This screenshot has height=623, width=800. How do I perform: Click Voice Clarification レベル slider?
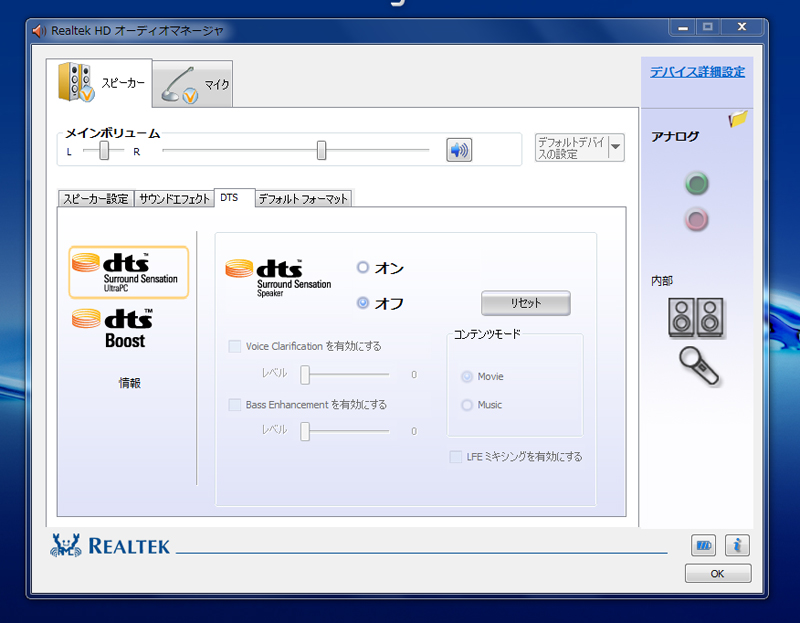[305, 375]
